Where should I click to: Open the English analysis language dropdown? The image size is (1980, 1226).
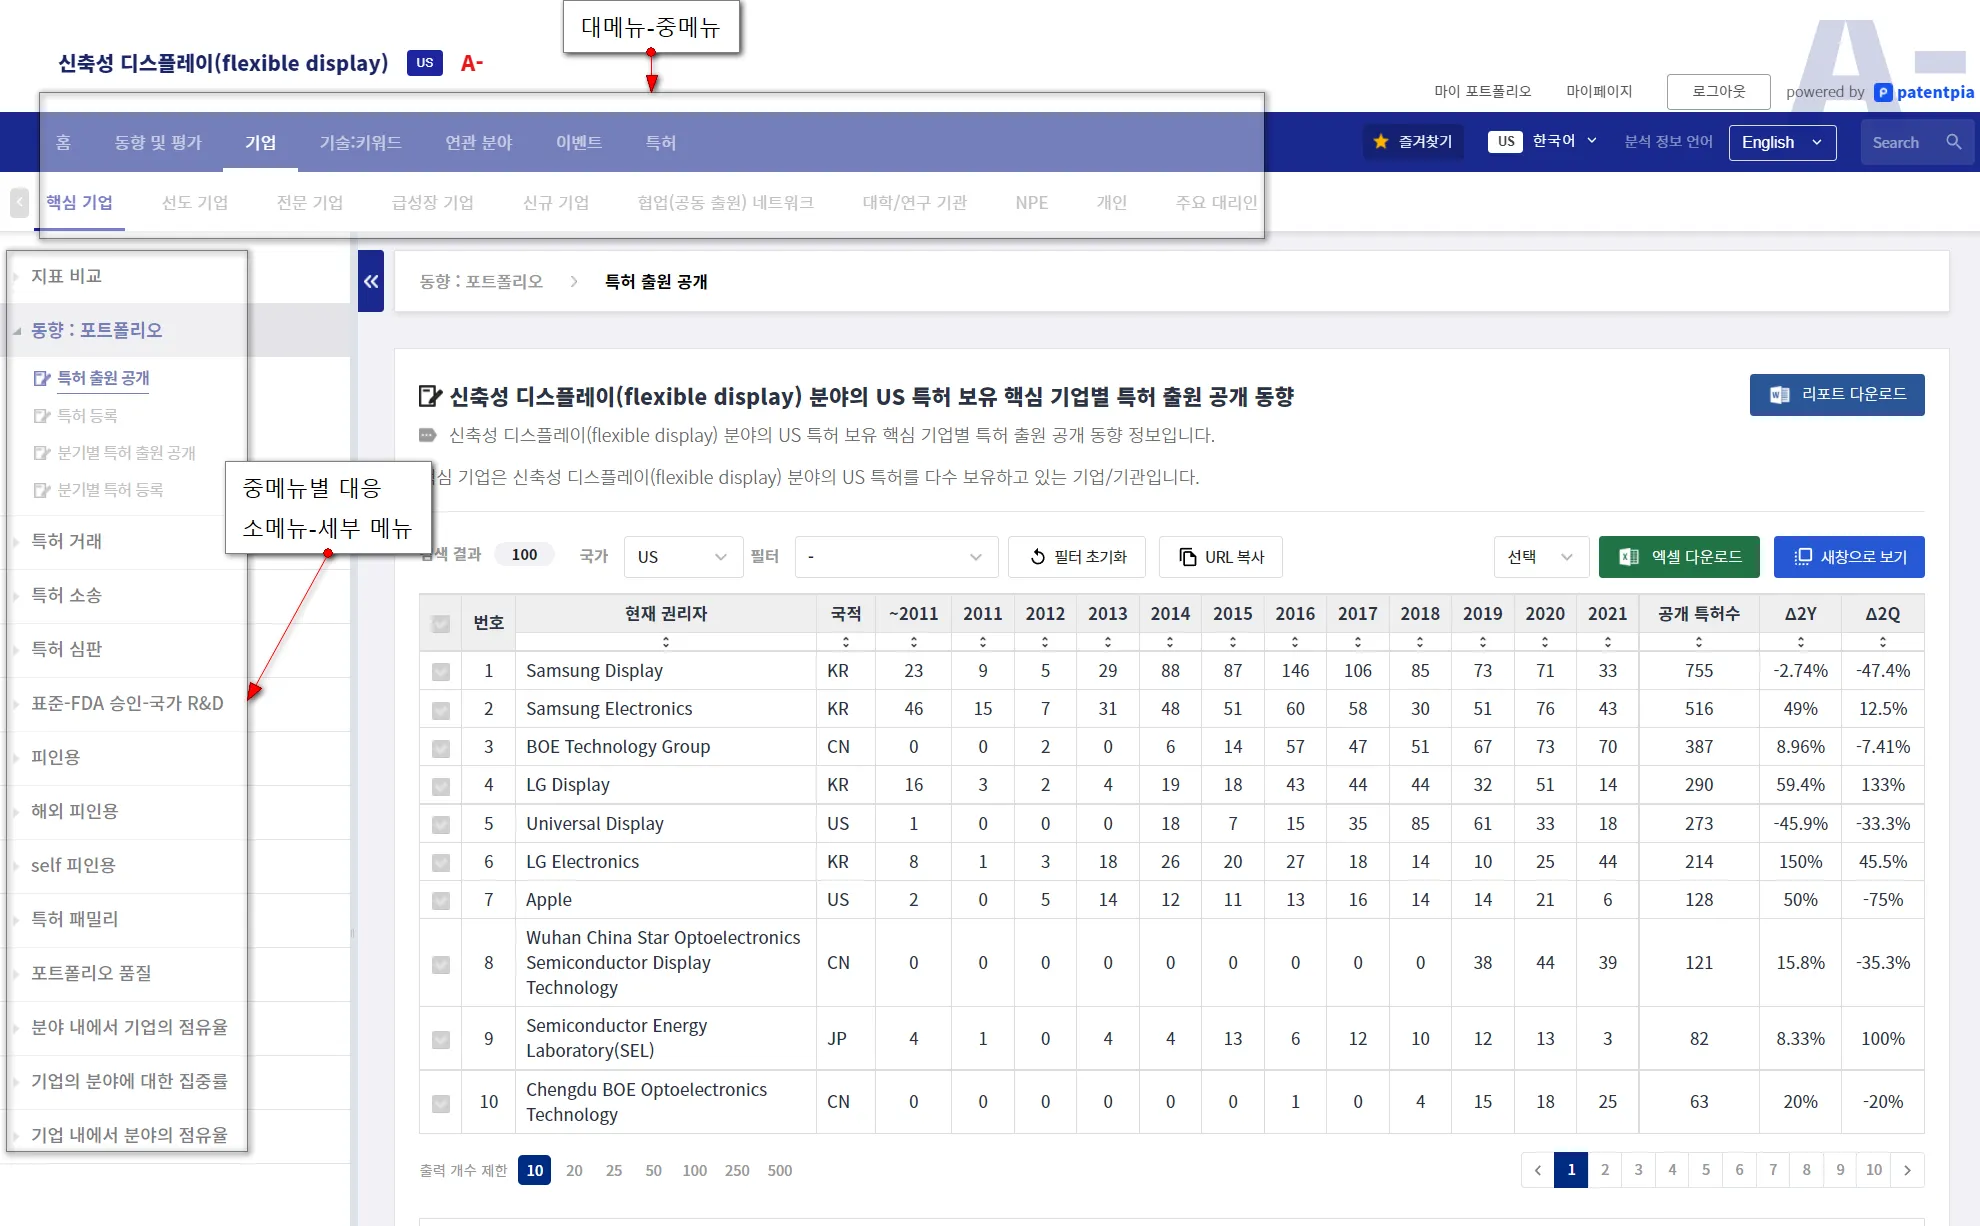click(x=1782, y=142)
